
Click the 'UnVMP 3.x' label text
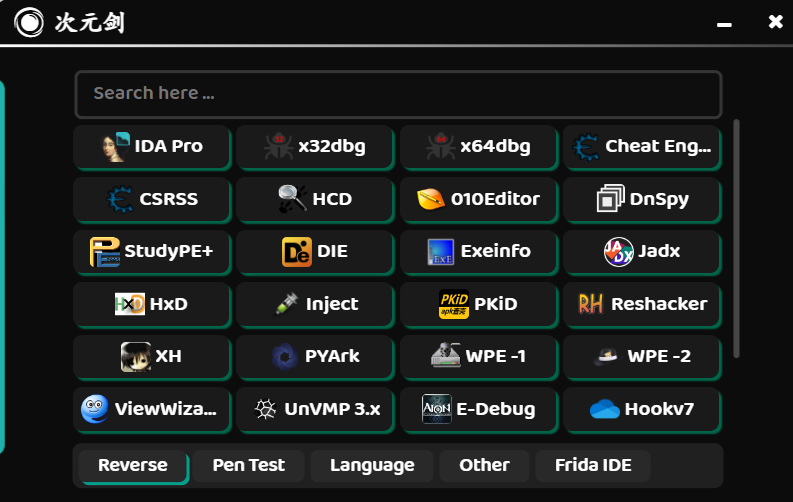(x=332, y=409)
